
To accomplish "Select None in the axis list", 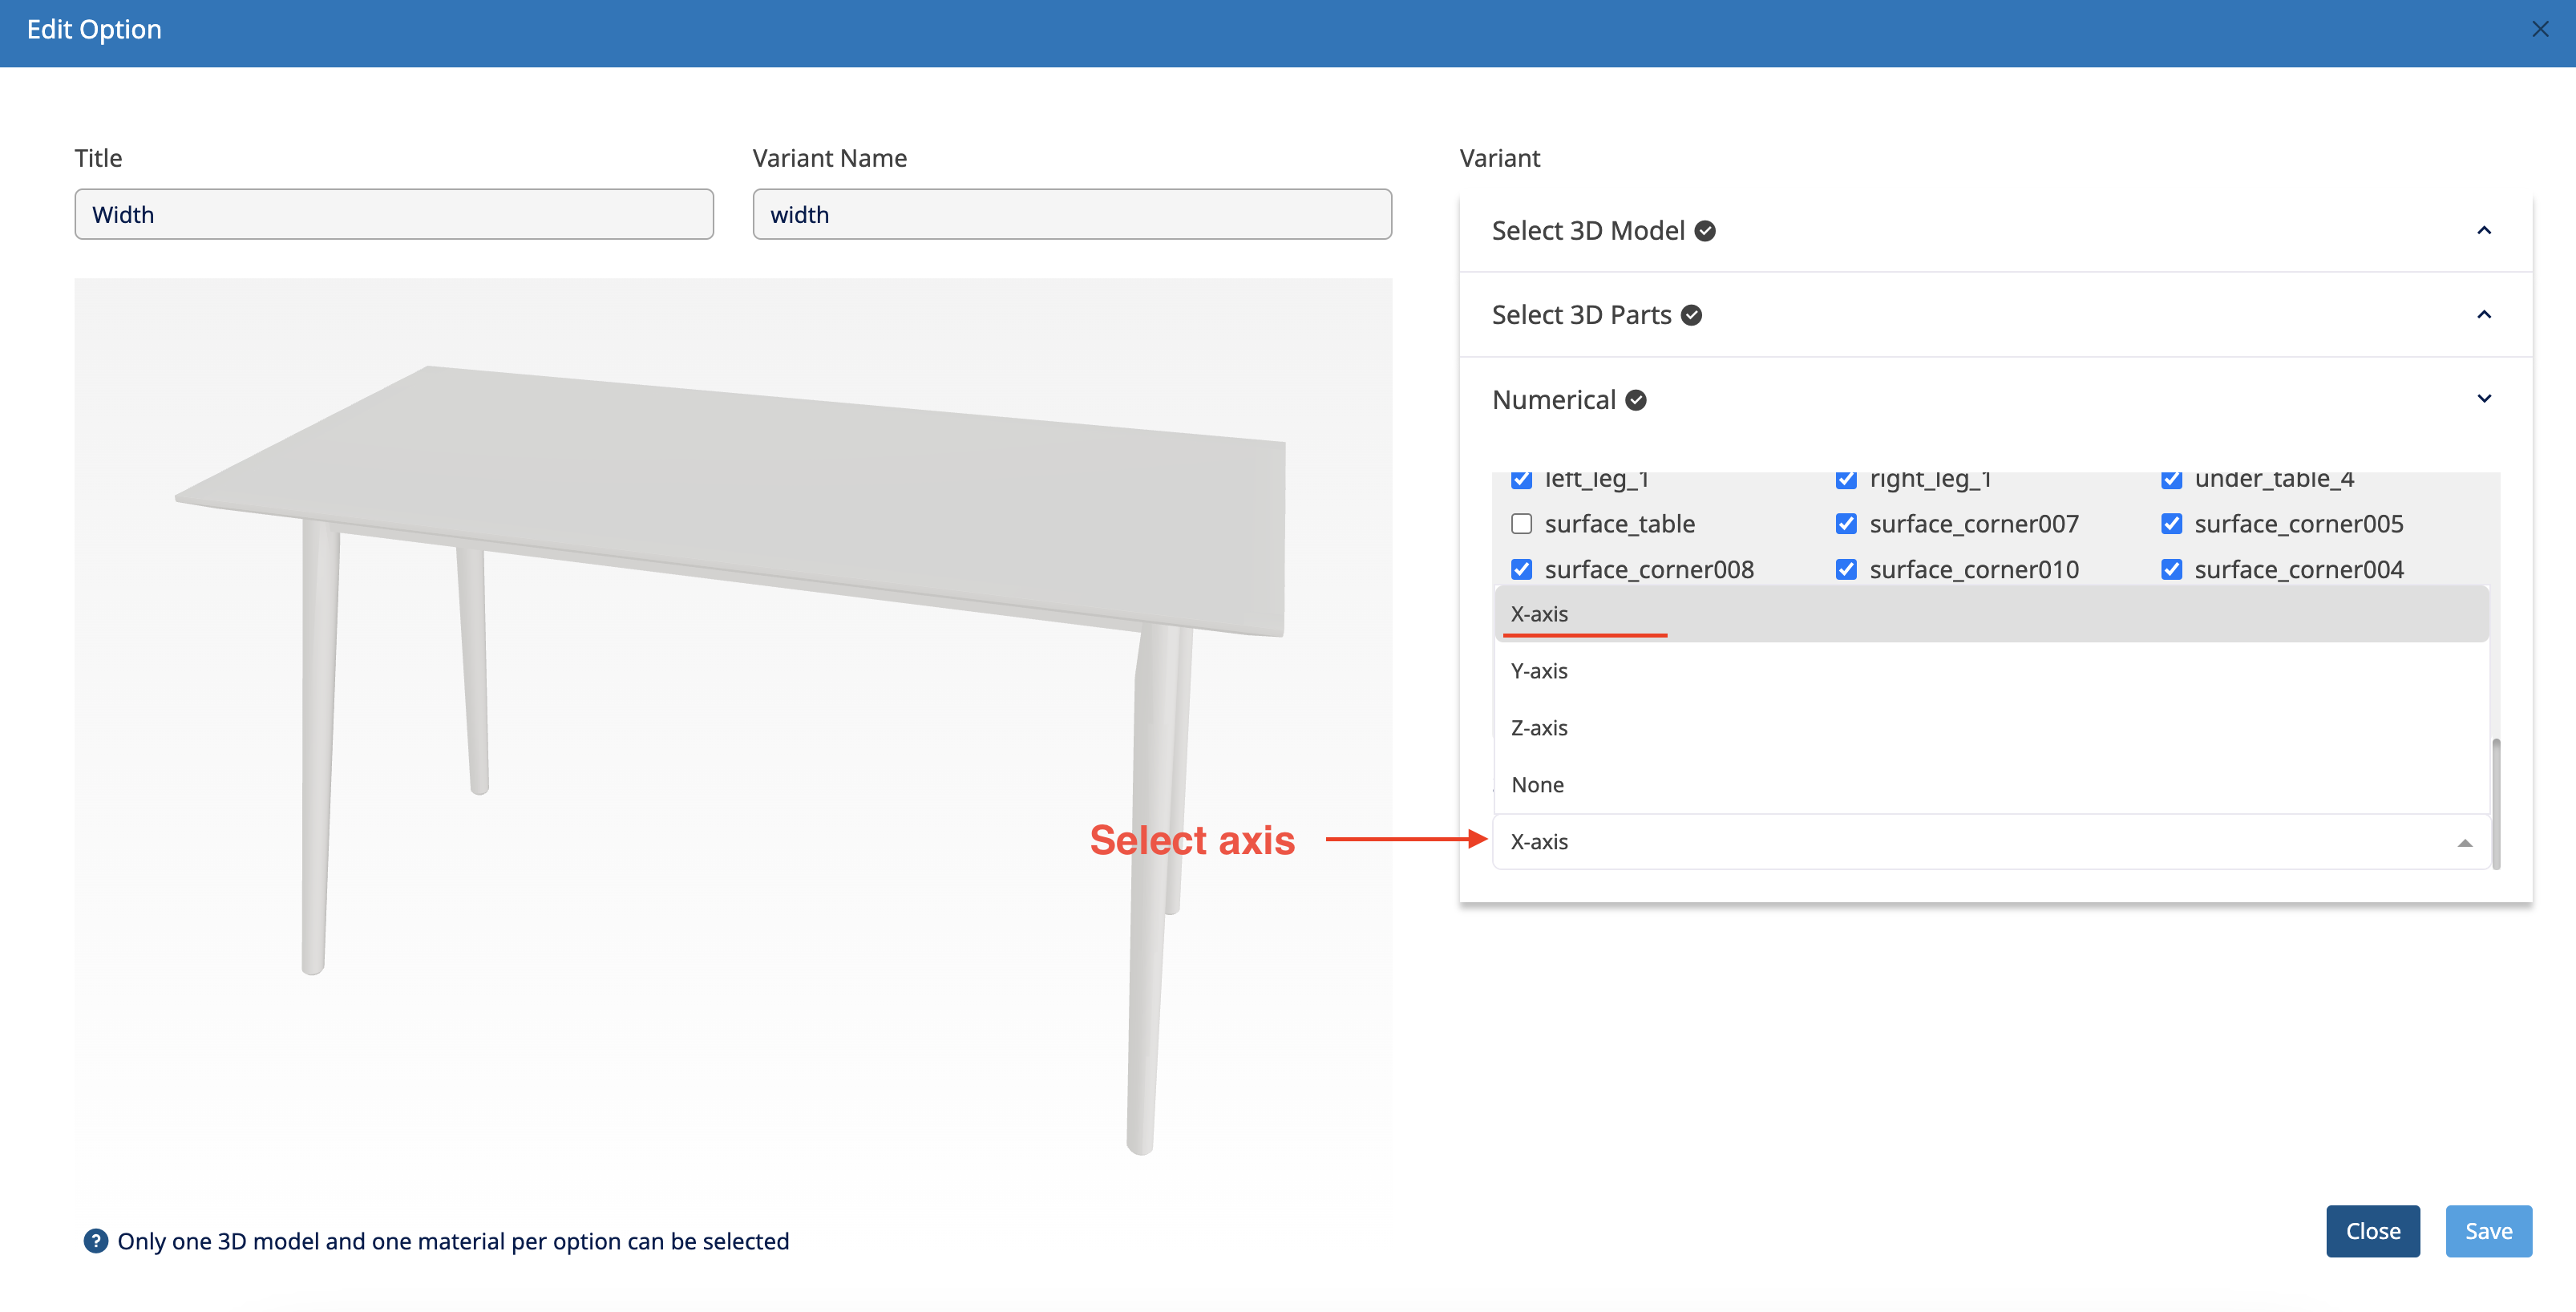I will click(x=1537, y=785).
